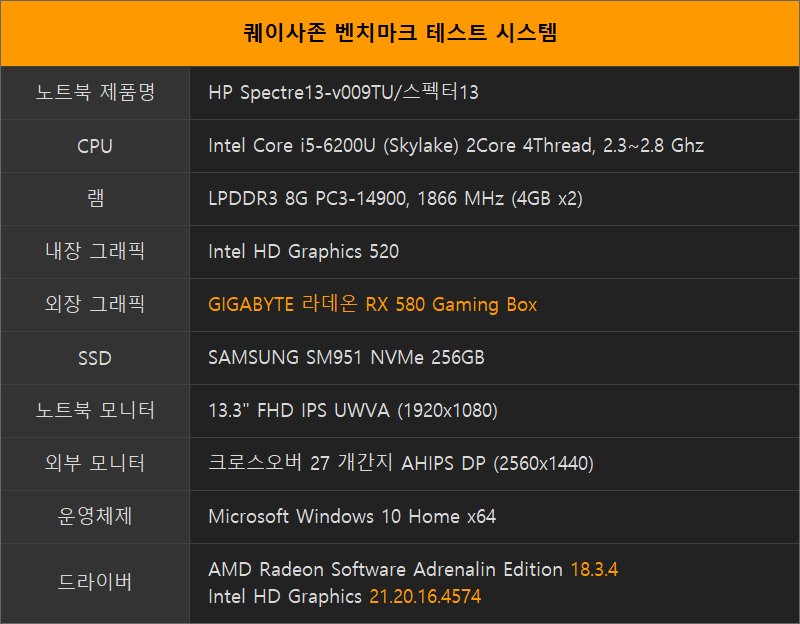The height and width of the screenshot is (624, 800).
Task: Select the 운영체제 label cell
Action: click(x=95, y=517)
